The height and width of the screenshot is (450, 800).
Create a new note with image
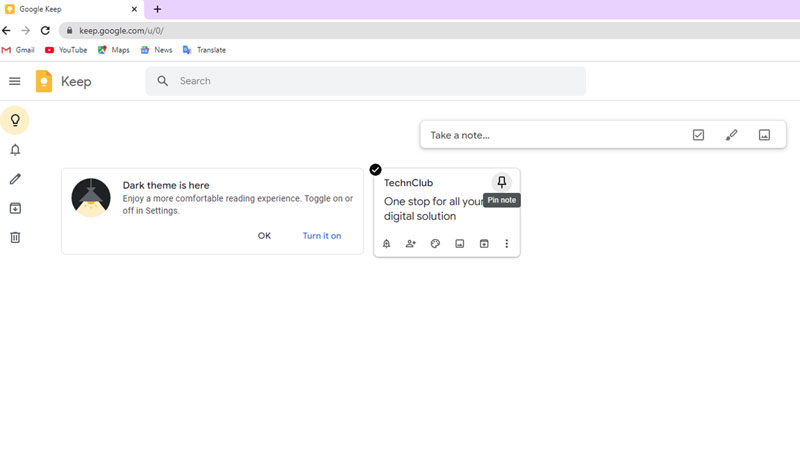(x=764, y=135)
